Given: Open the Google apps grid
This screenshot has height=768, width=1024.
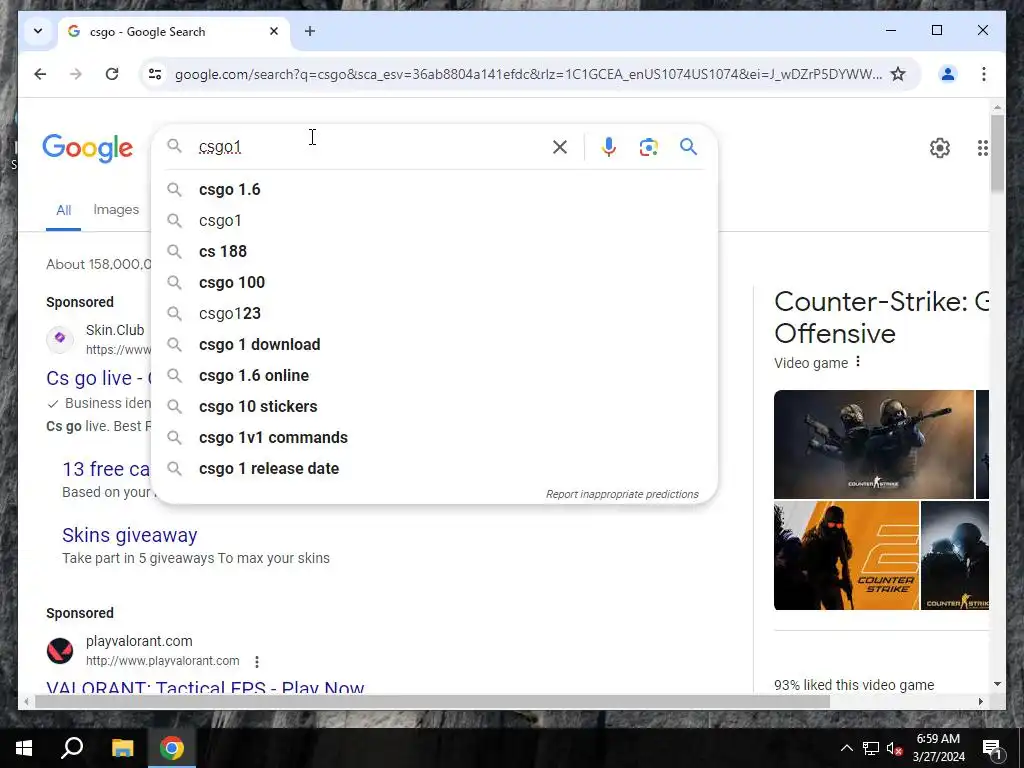Looking at the screenshot, I should [982, 148].
